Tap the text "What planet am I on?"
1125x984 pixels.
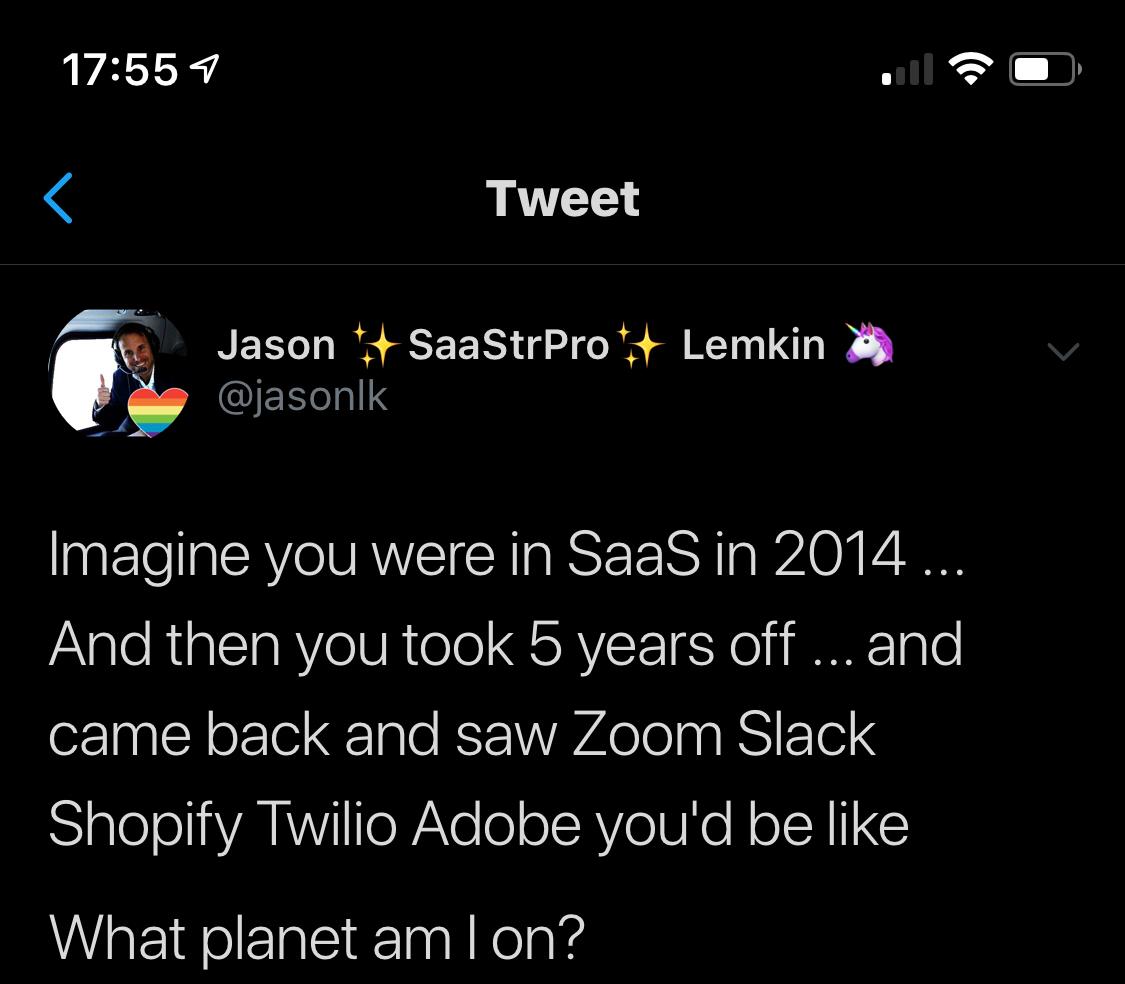316,937
